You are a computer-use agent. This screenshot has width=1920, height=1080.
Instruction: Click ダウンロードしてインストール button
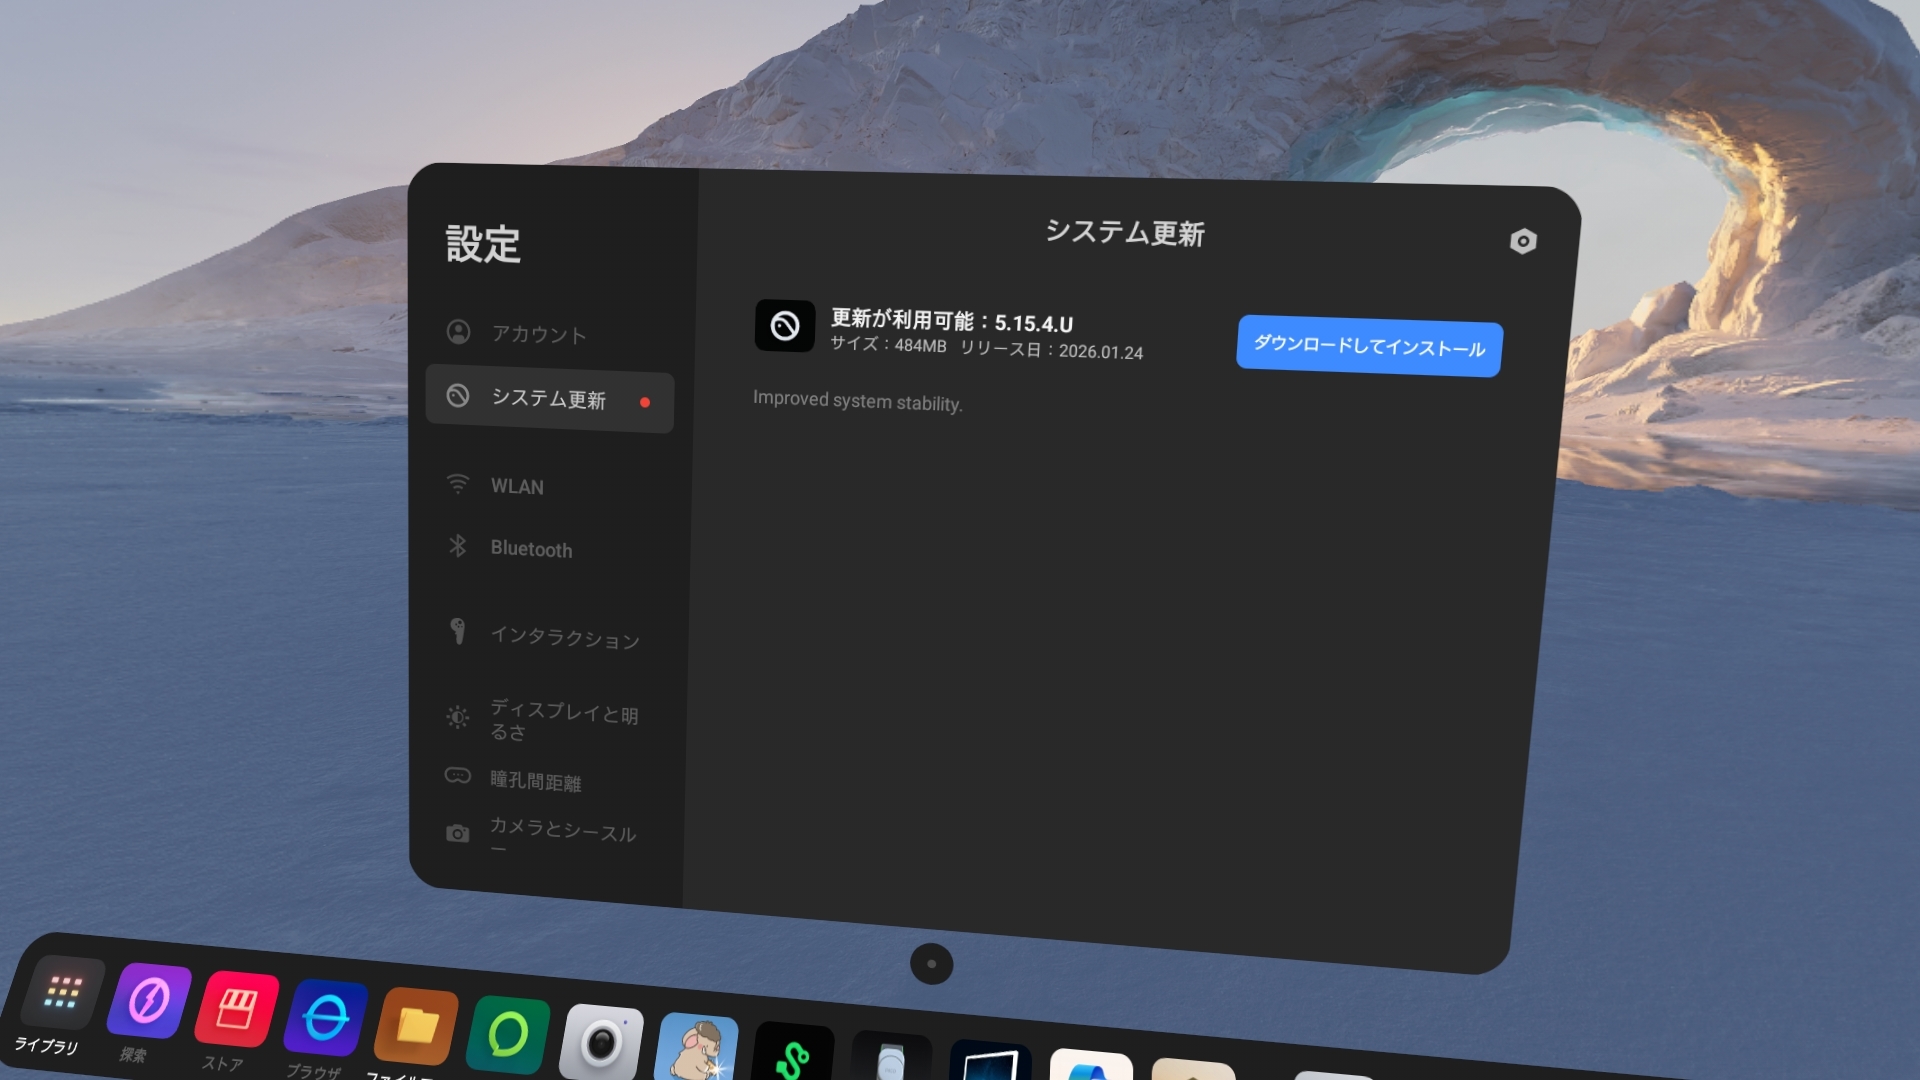coord(1368,347)
